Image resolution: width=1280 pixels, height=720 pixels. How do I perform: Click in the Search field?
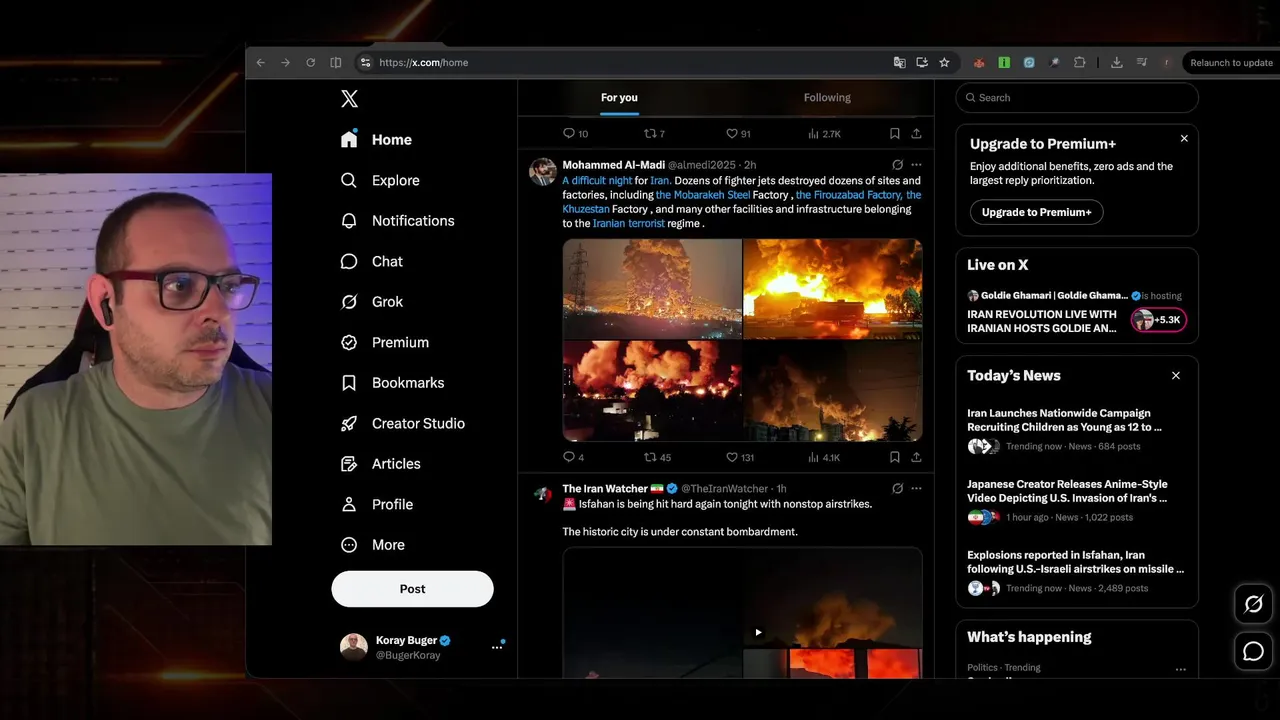1077,98
